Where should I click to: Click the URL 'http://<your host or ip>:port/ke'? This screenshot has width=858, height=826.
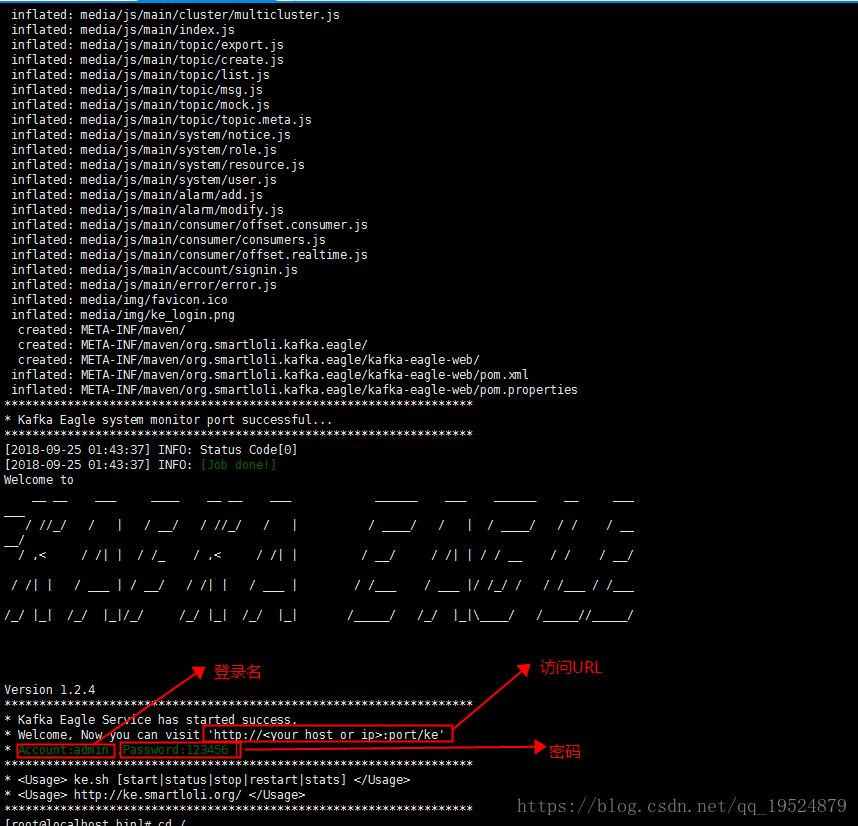(x=326, y=735)
